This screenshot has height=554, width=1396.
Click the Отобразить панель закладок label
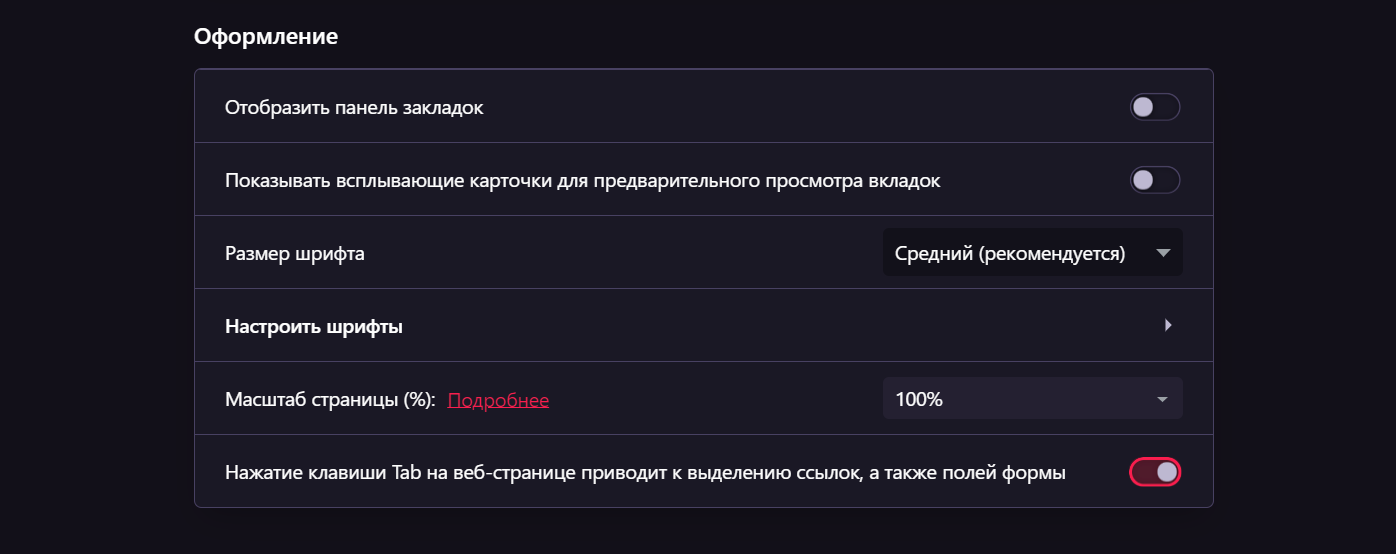pyautogui.click(x=354, y=107)
